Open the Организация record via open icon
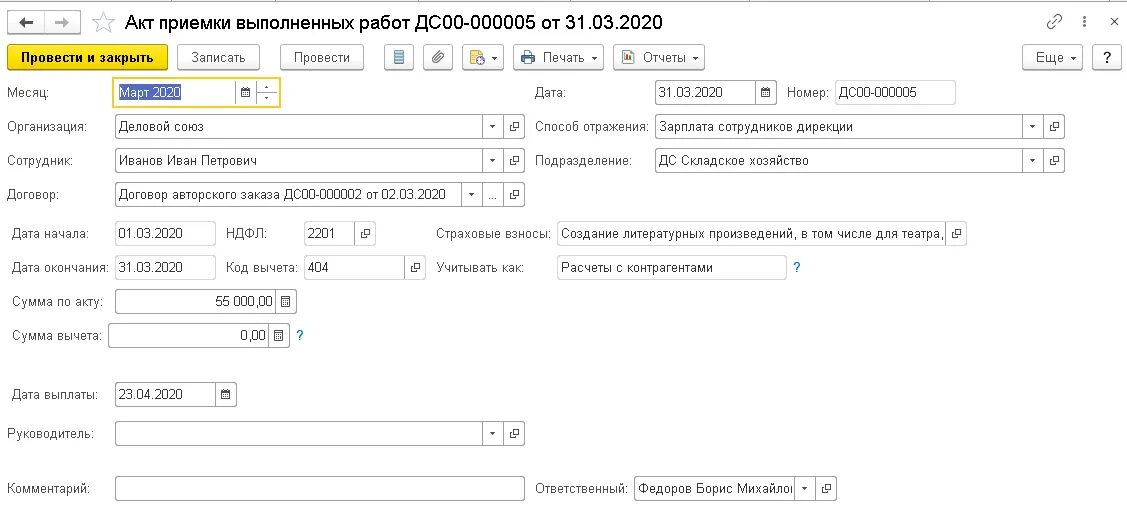The width and height of the screenshot is (1127, 526). tap(515, 127)
